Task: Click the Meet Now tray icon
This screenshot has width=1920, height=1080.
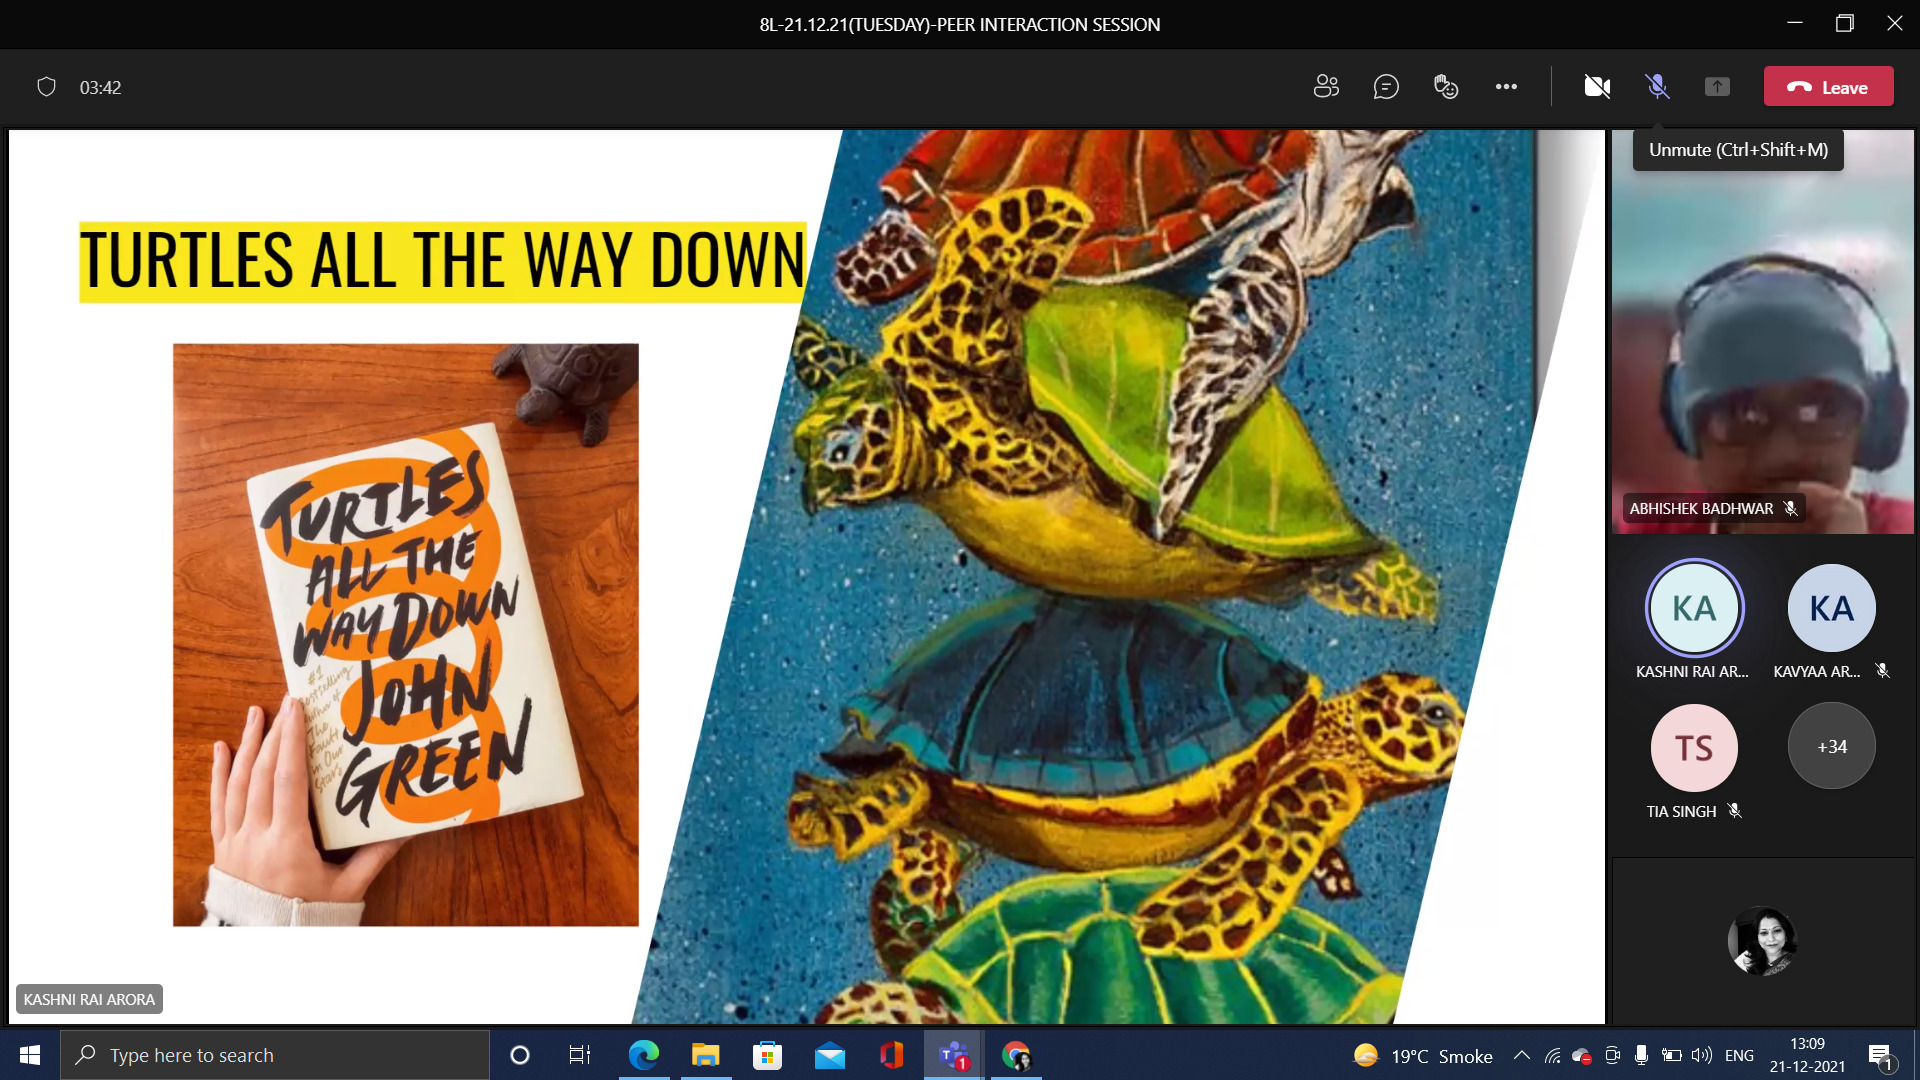Action: click(x=1612, y=1055)
